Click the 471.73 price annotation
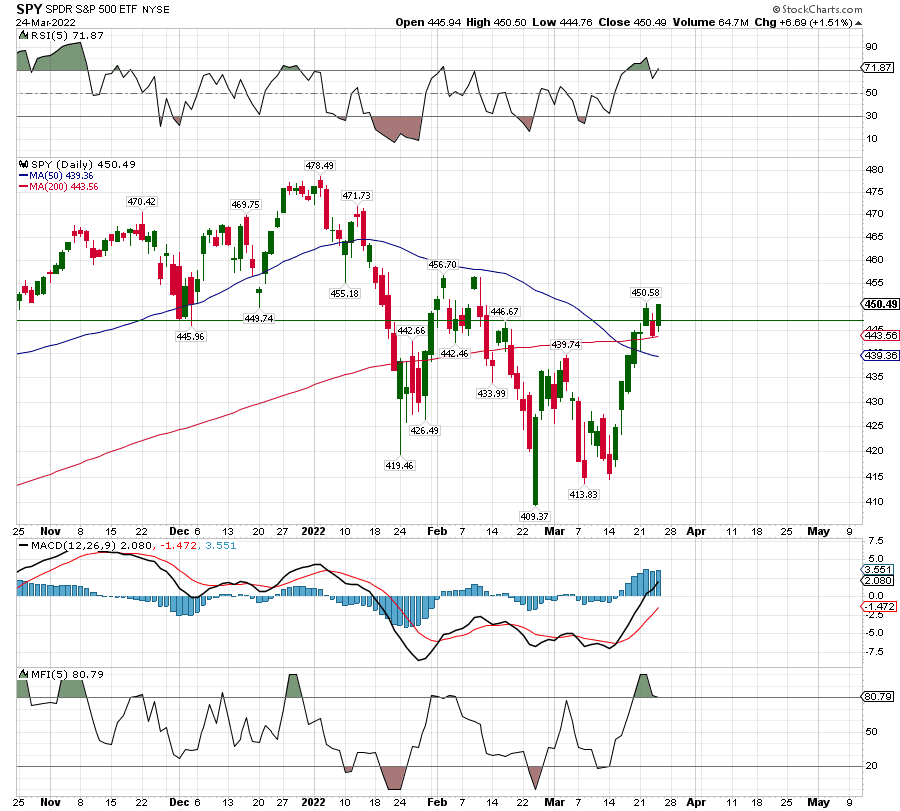Viewport: 900px width, 811px height. click(x=356, y=196)
